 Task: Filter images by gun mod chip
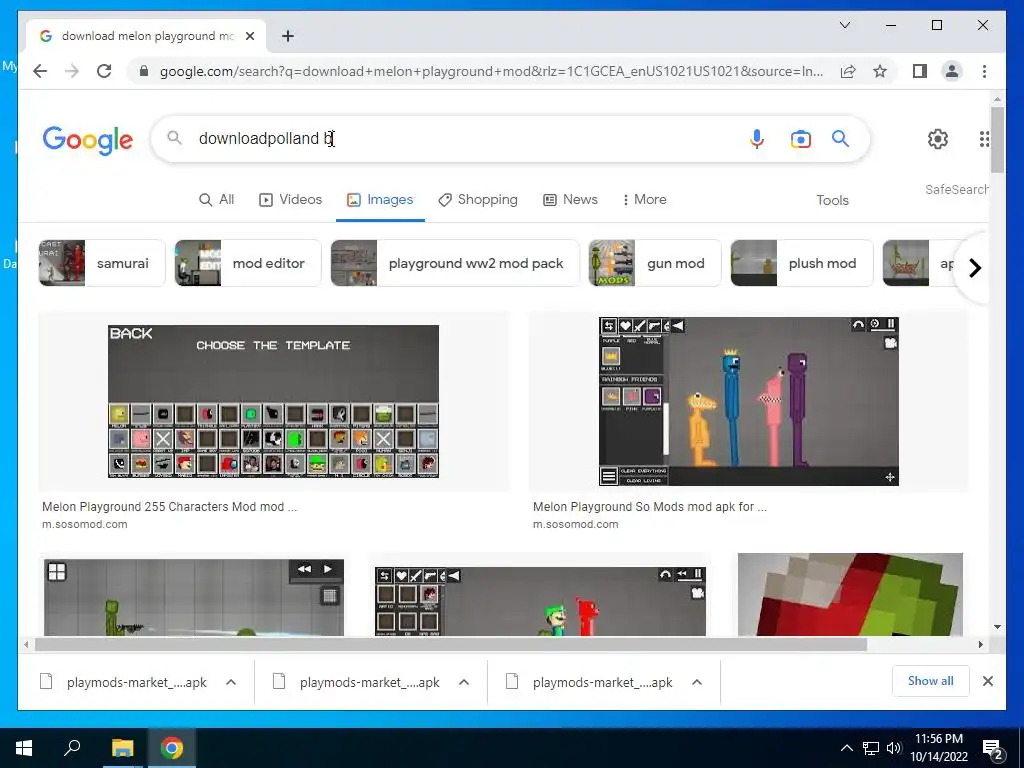click(x=654, y=263)
